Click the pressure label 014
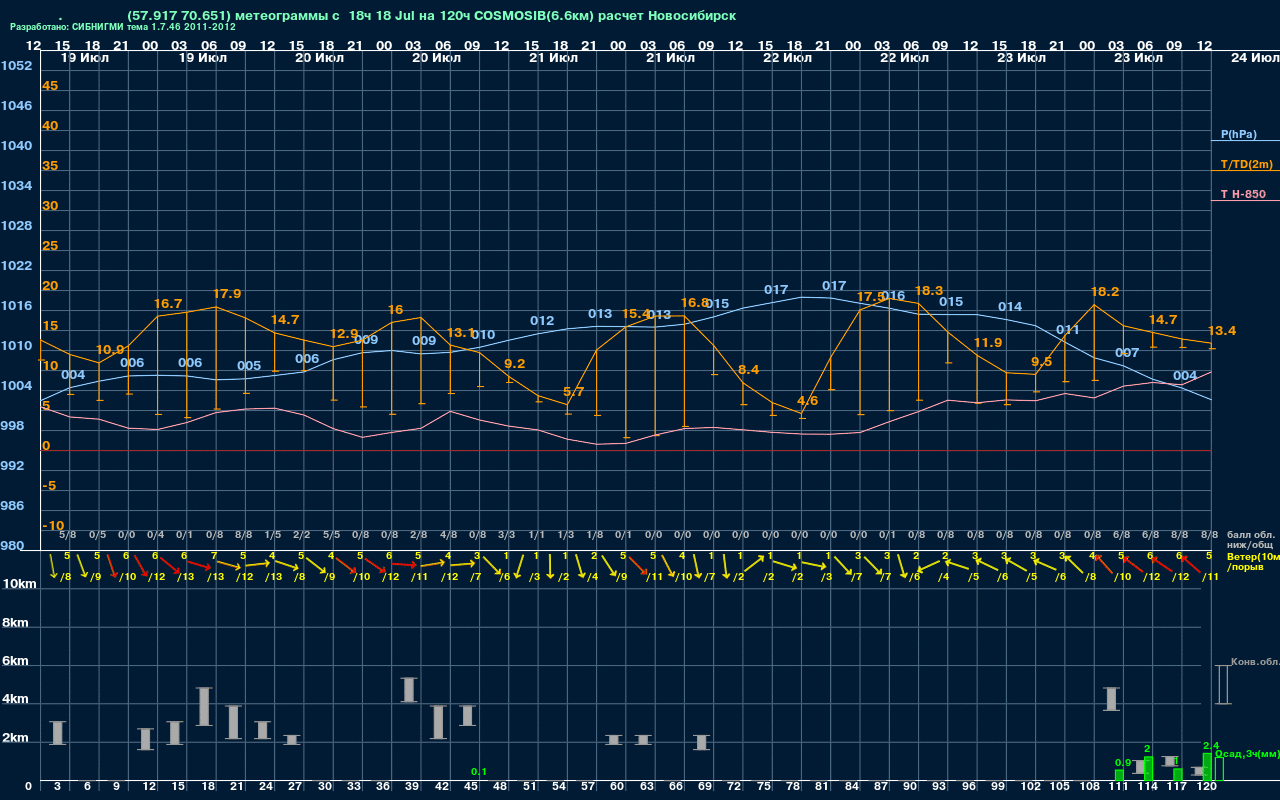The width and height of the screenshot is (1280, 800). tap(1010, 307)
